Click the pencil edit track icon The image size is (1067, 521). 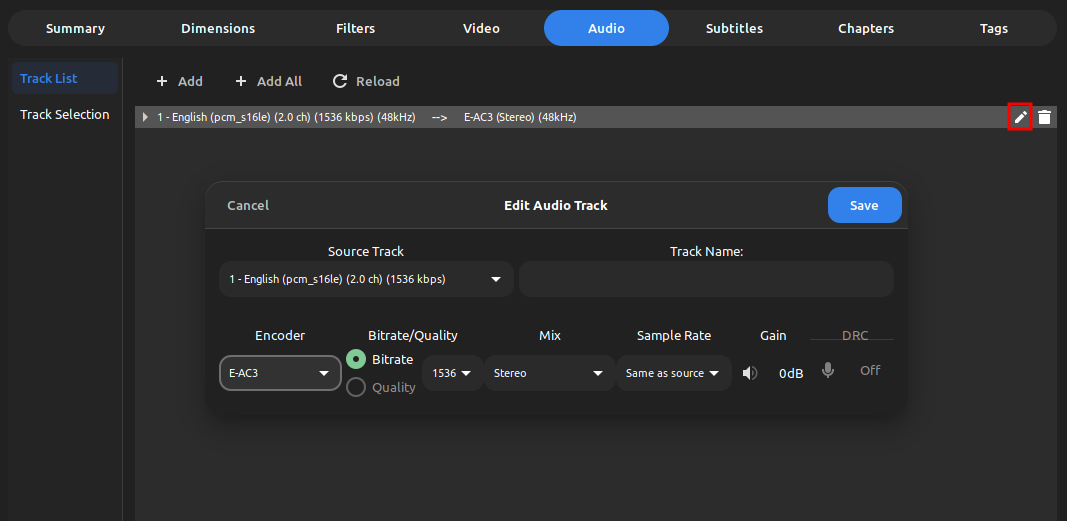pyautogui.click(x=1020, y=117)
